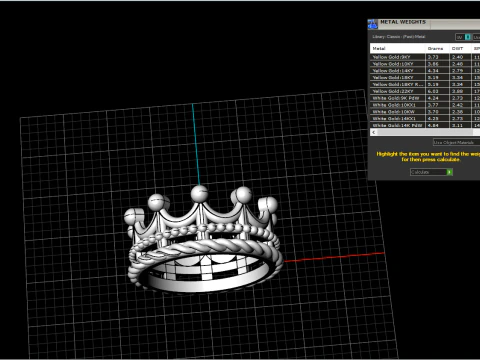The height and width of the screenshot is (360, 480).
Task: Toggle the teal library selector button
Action: click(x=468, y=37)
